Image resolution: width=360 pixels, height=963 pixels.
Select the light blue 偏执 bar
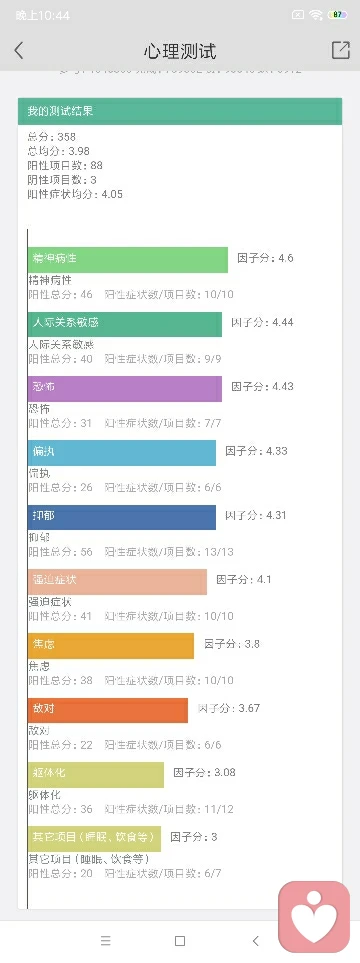tap(122, 453)
